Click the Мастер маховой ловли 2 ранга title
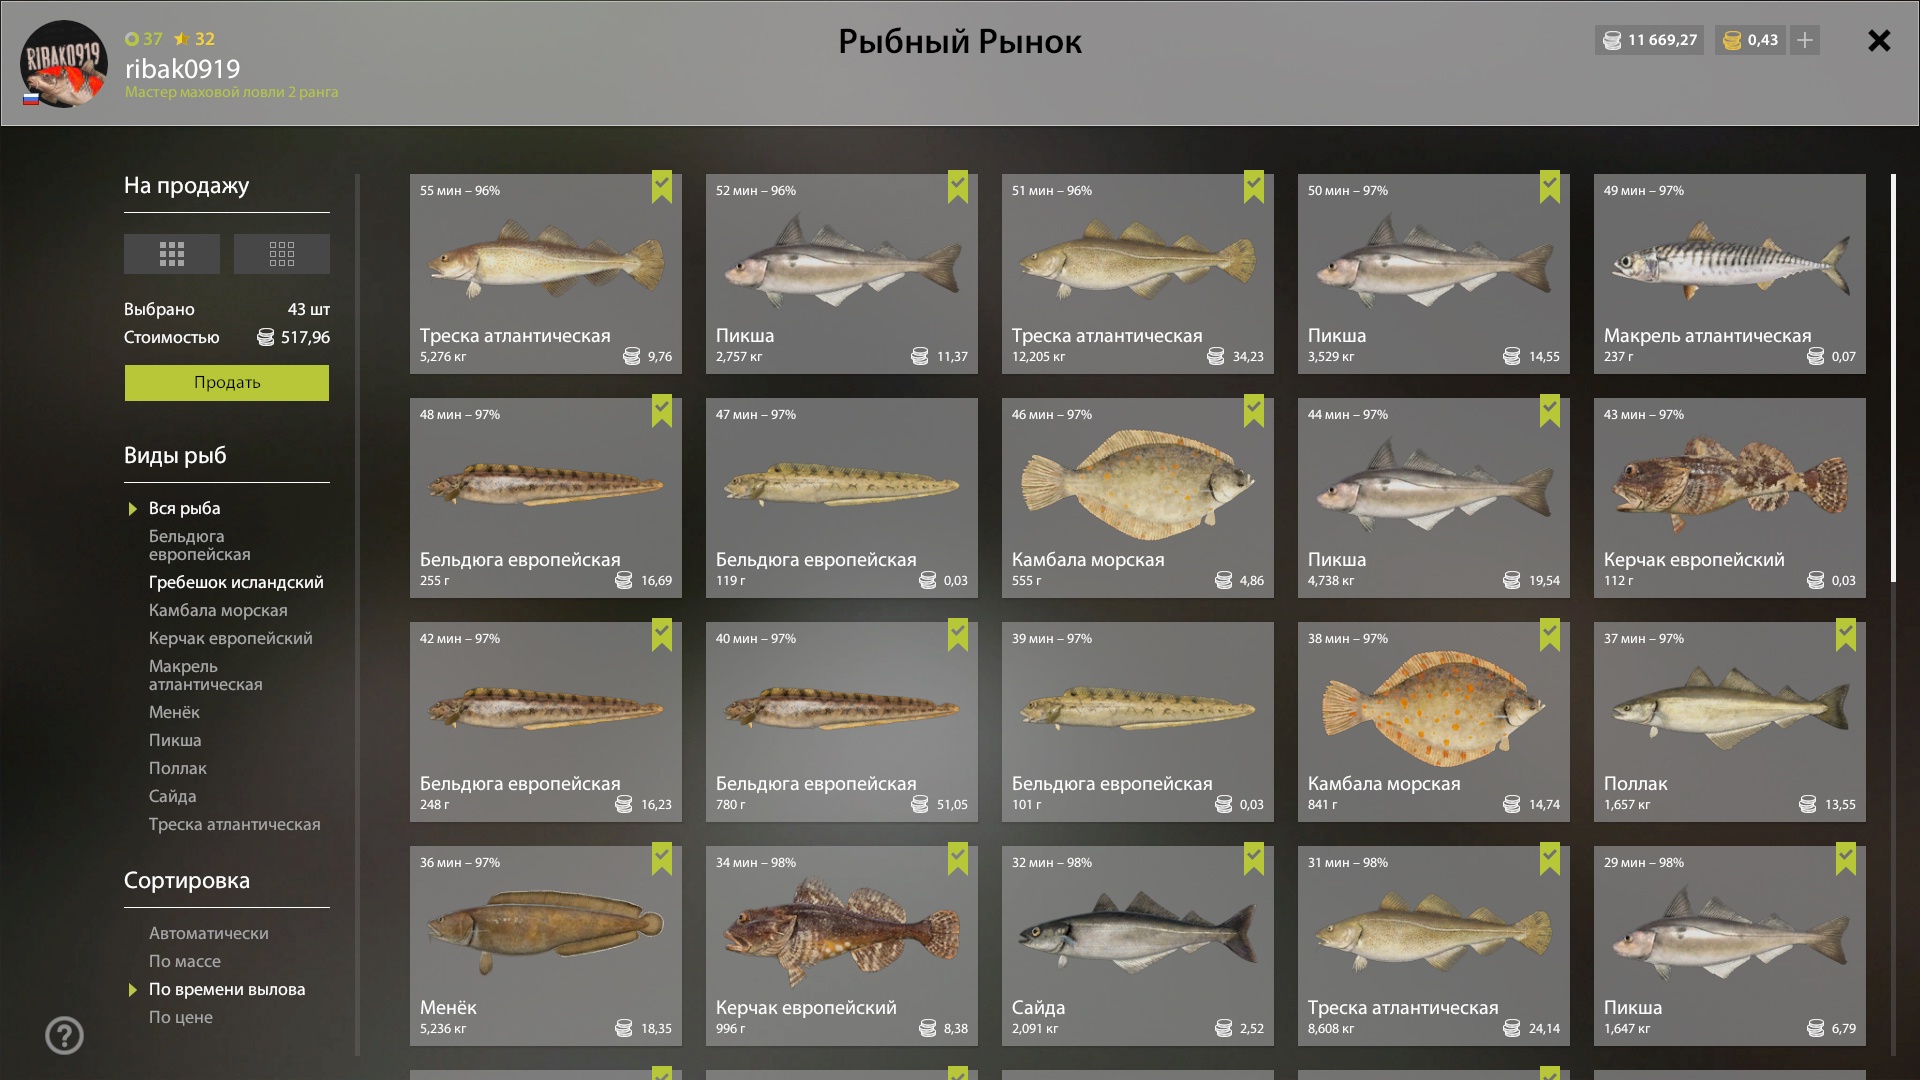 (x=231, y=92)
